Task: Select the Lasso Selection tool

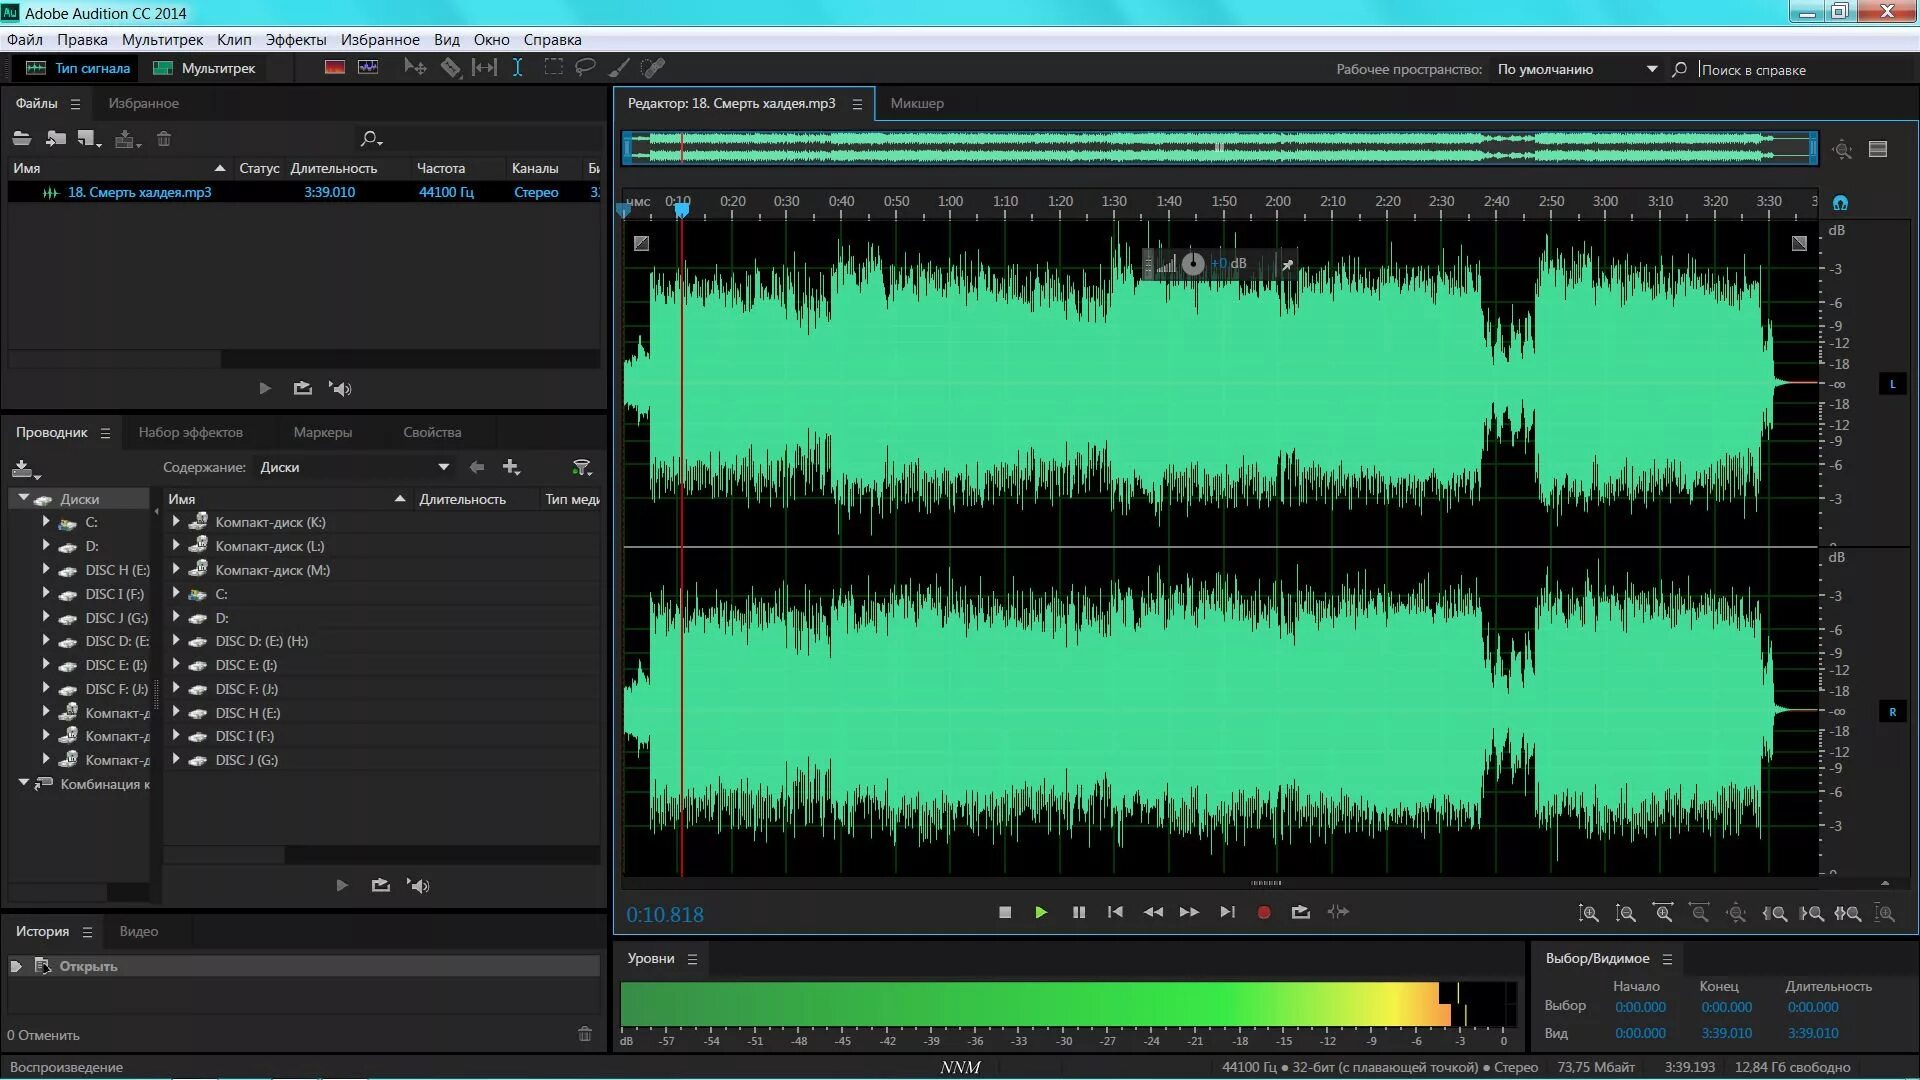Action: click(x=586, y=68)
